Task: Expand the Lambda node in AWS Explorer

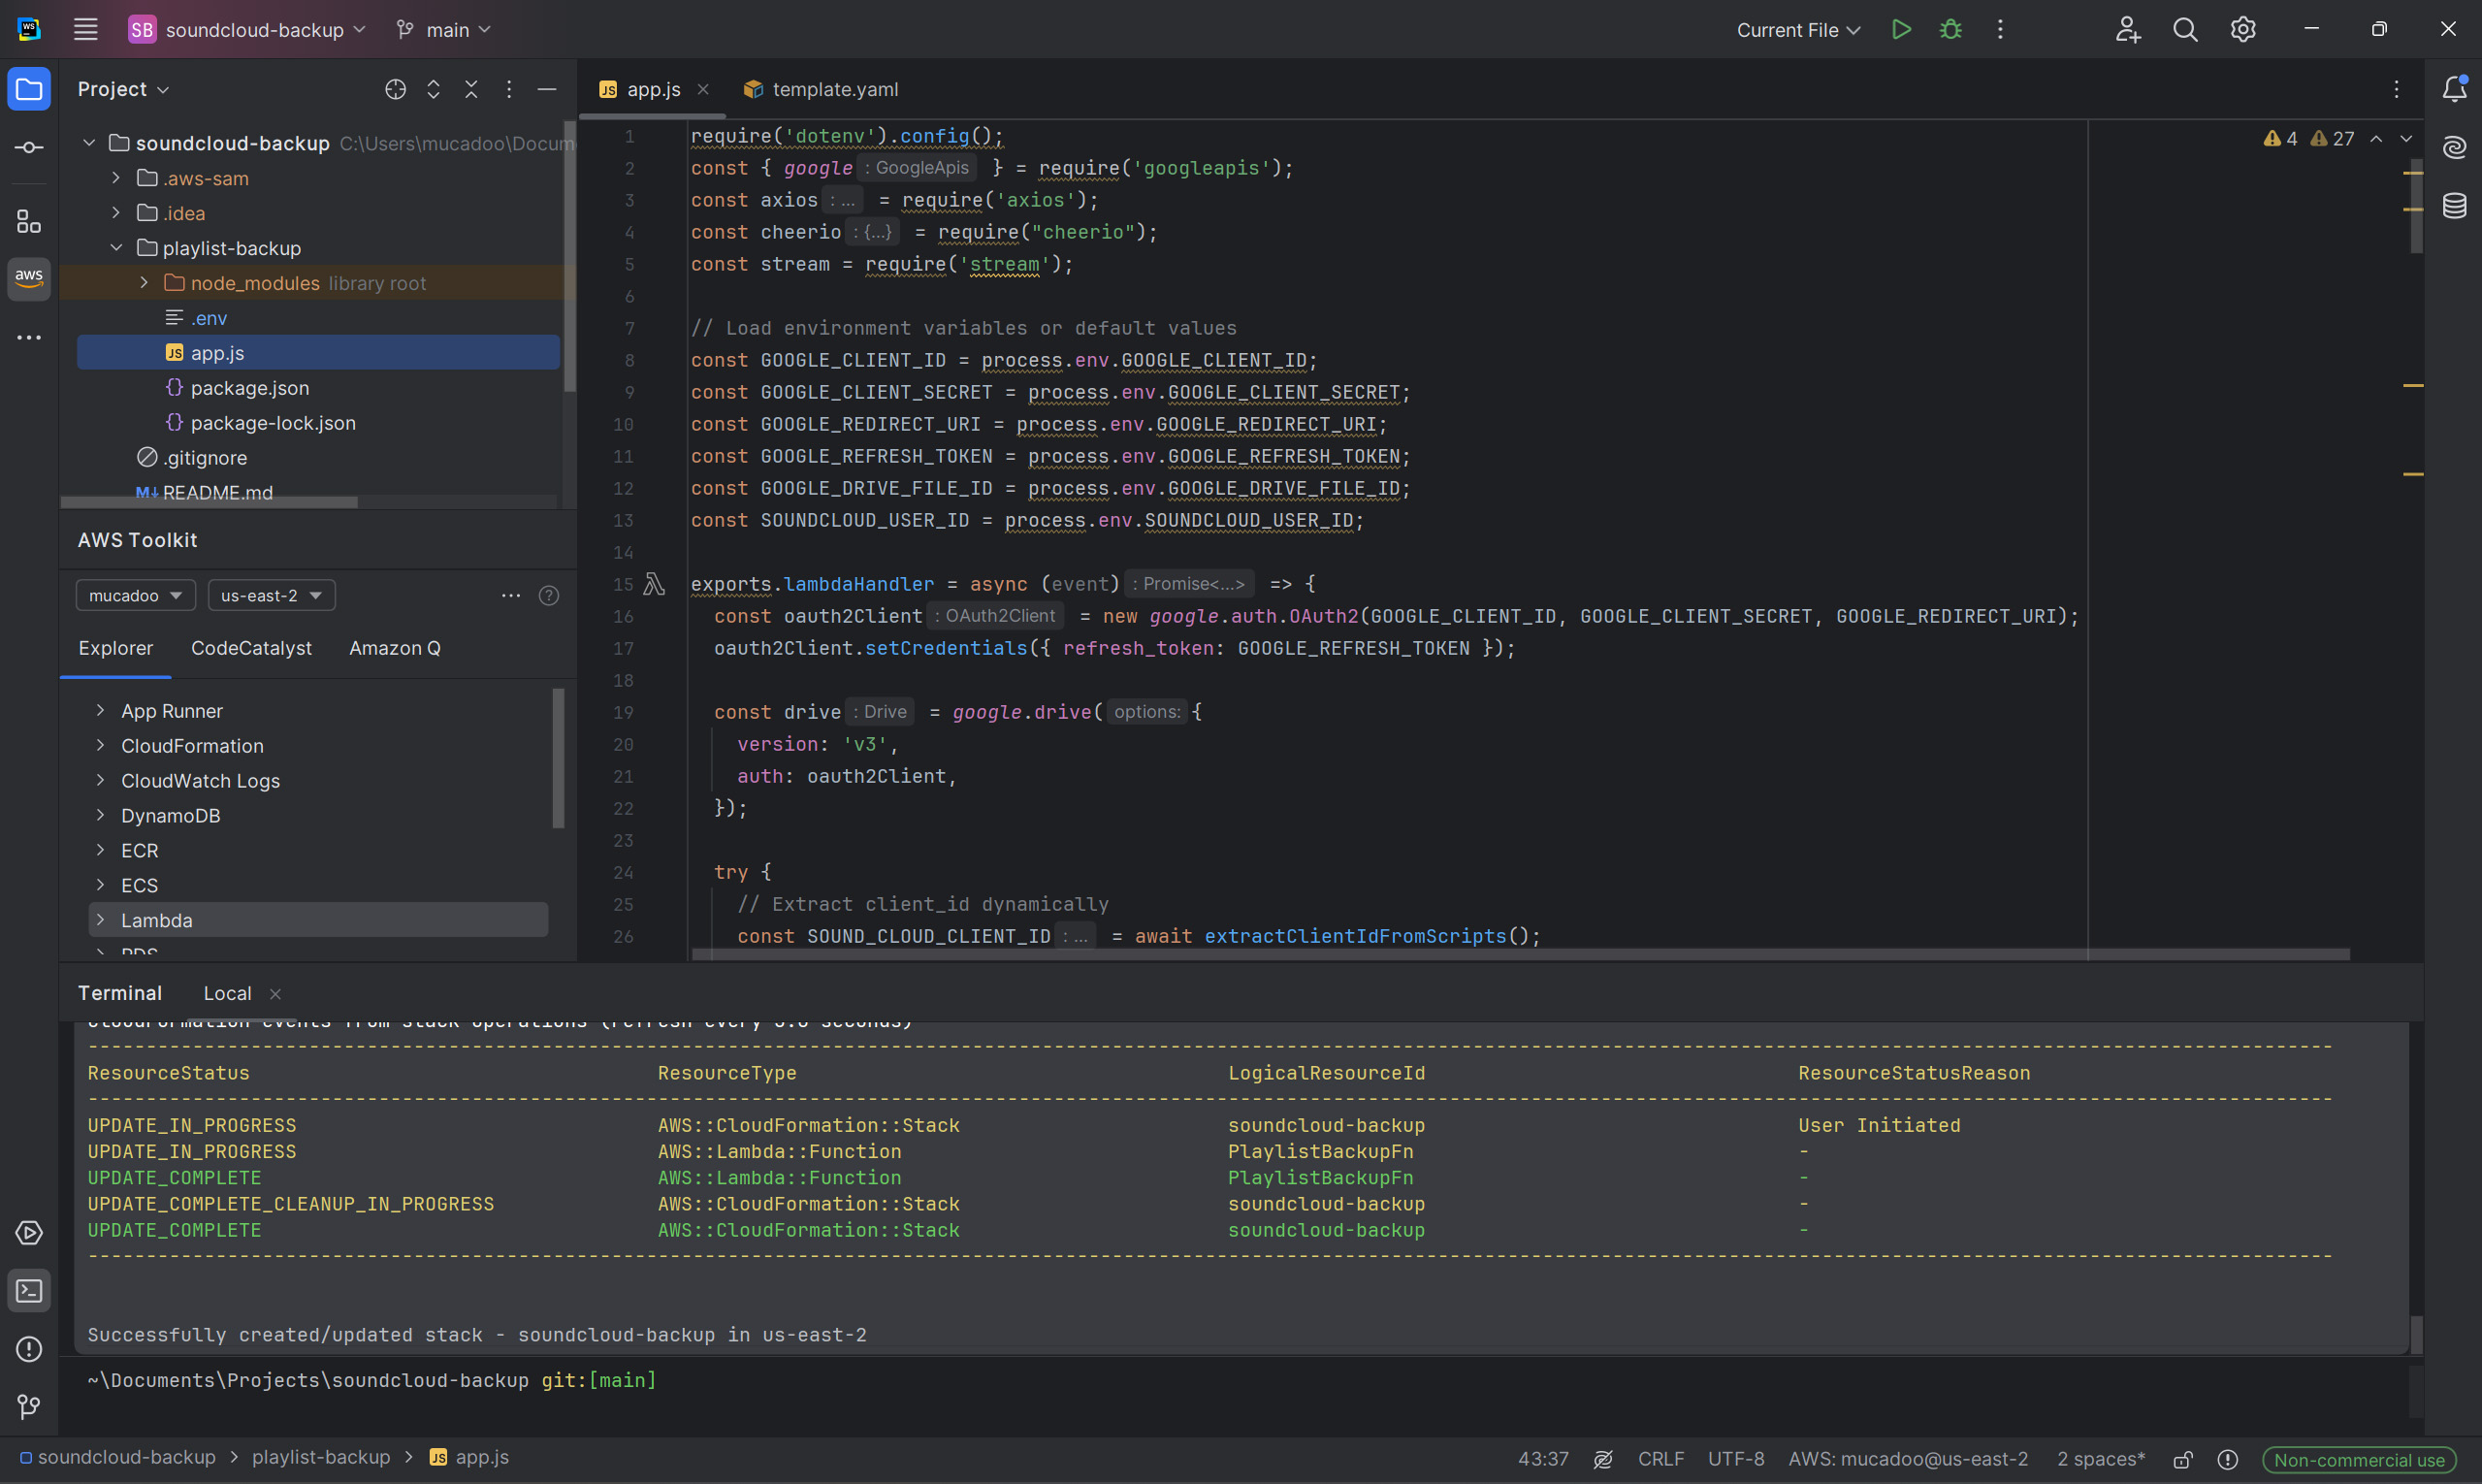Action: point(101,920)
